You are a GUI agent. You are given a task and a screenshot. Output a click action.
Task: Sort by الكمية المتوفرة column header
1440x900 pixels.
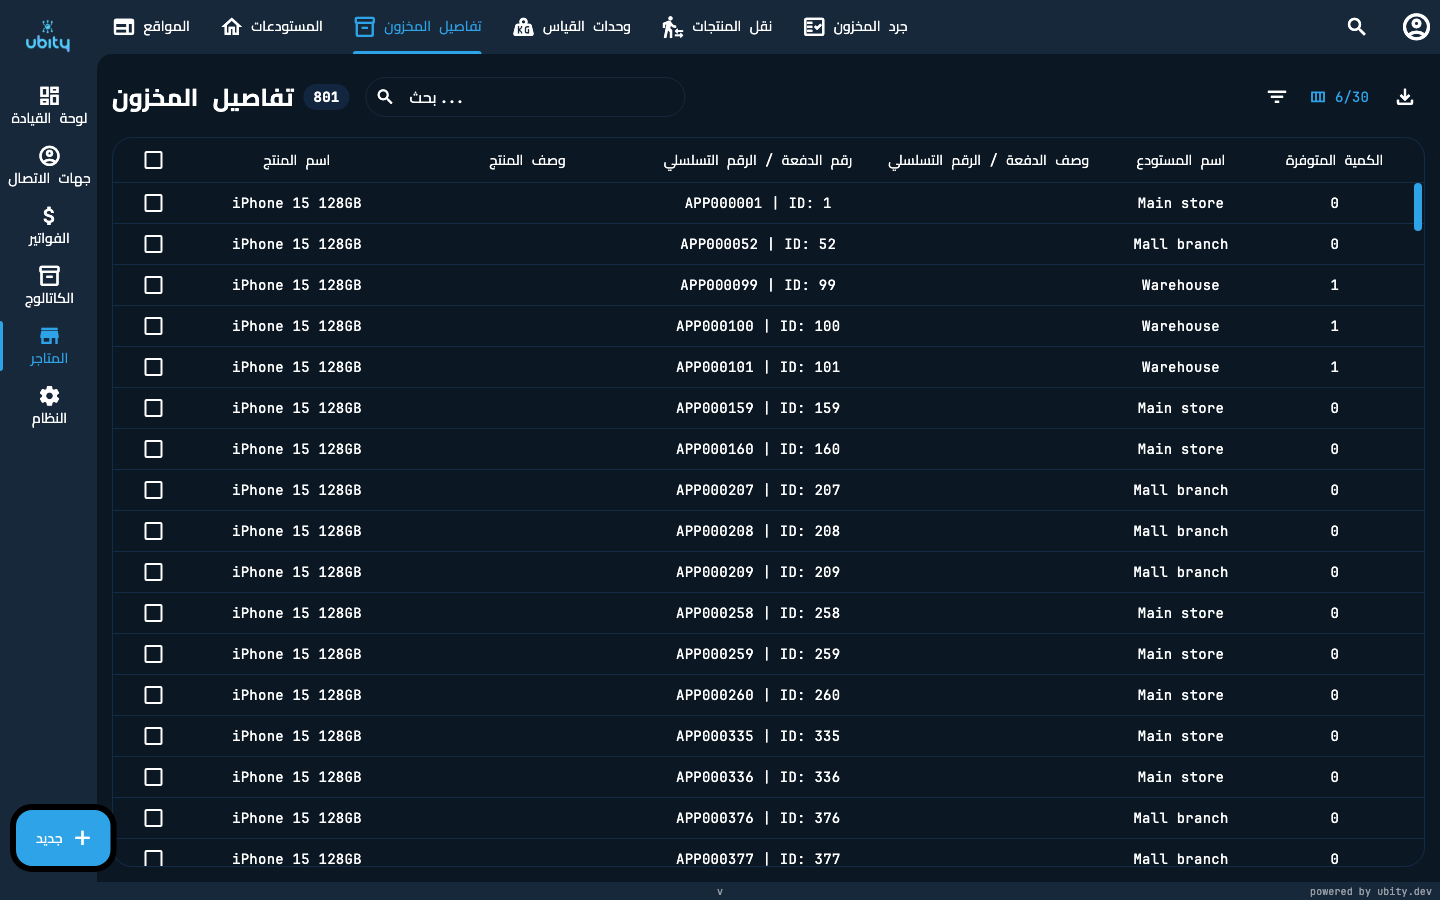1334,160
